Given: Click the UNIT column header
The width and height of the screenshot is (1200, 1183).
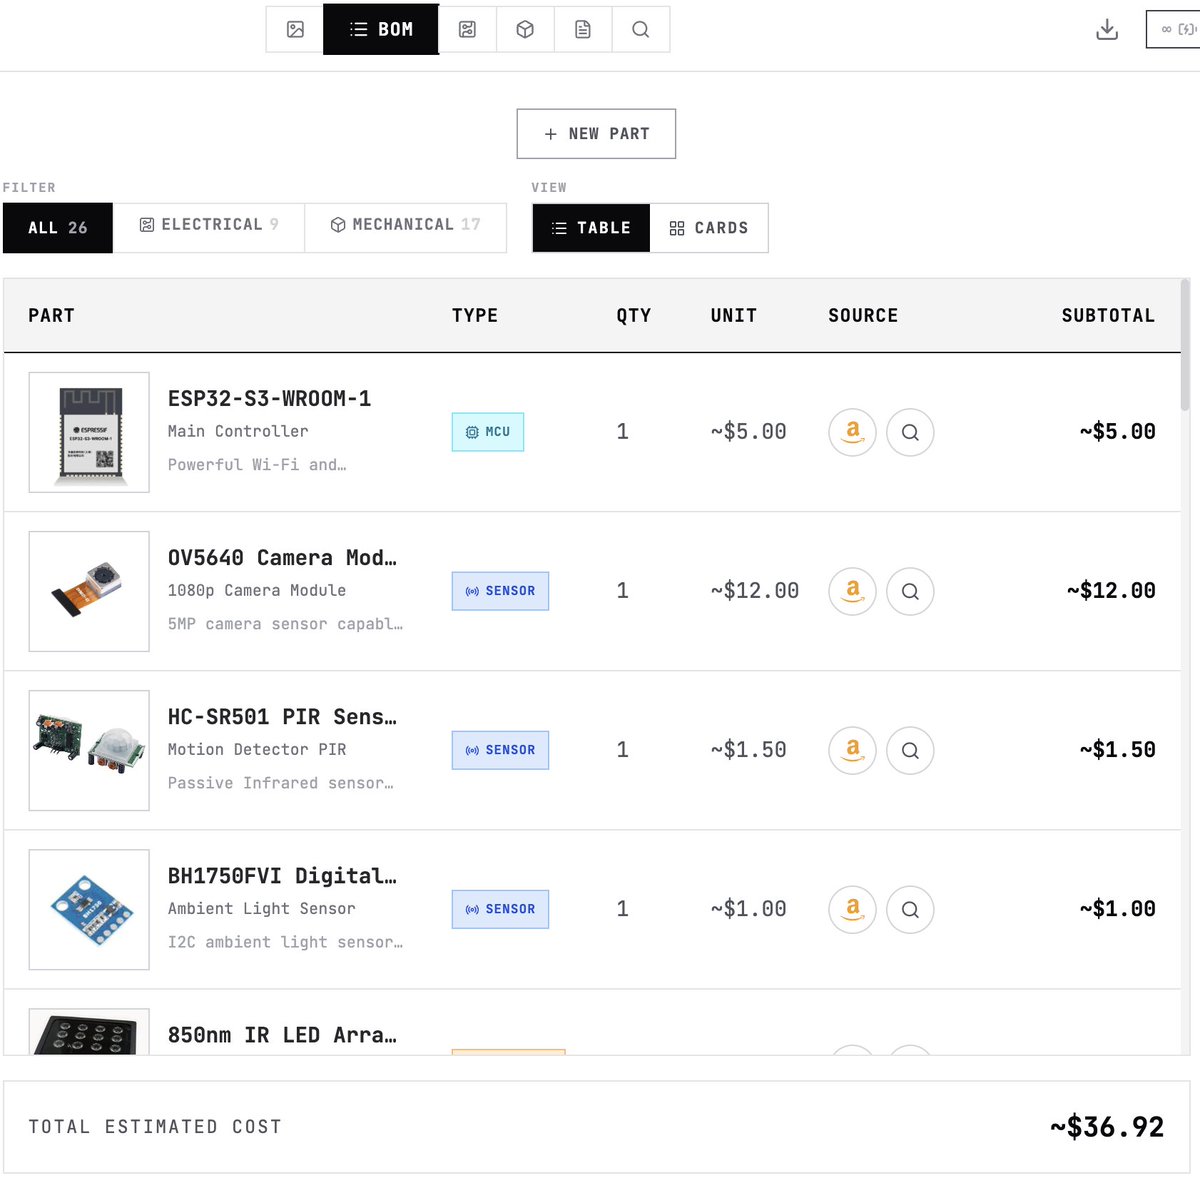Looking at the screenshot, I should (x=734, y=315).
